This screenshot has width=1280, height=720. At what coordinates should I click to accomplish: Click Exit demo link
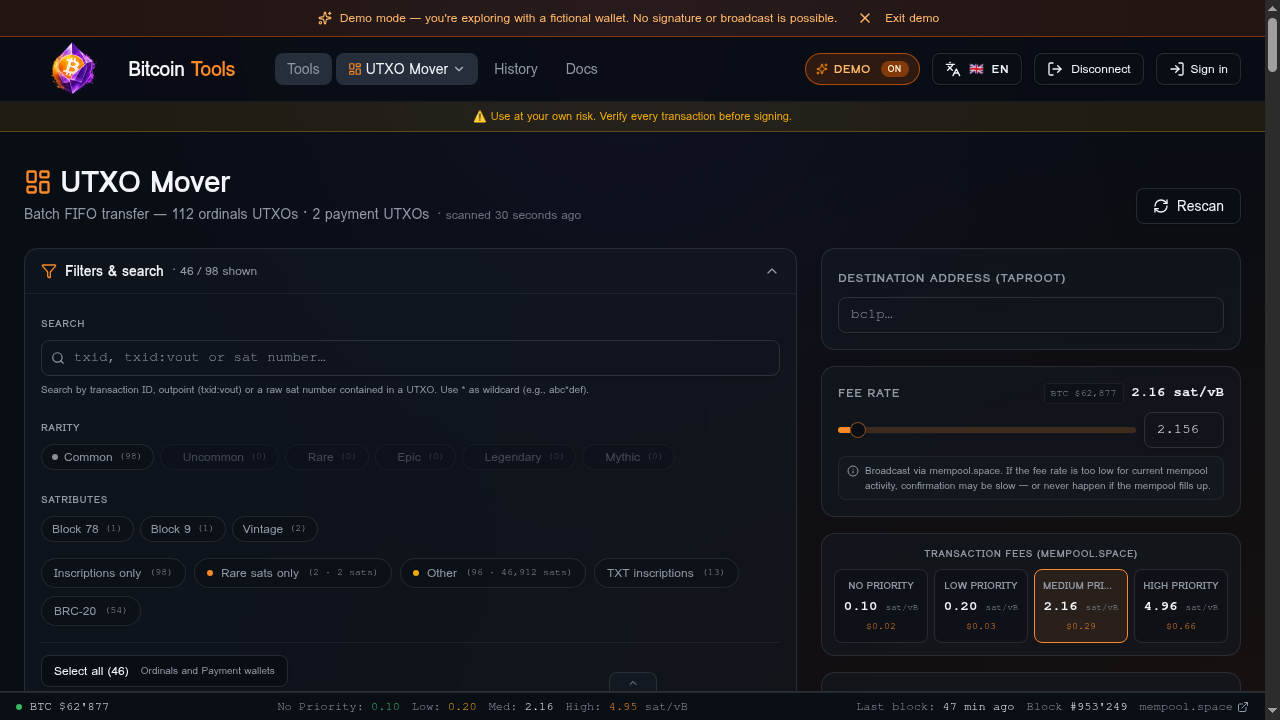[912, 18]
